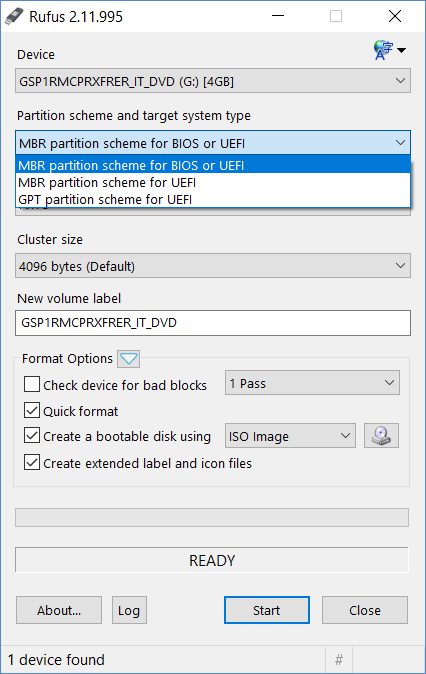This screenshot has height=674, width=426.
Task: Click the READY status field
Action: (212, 560)
